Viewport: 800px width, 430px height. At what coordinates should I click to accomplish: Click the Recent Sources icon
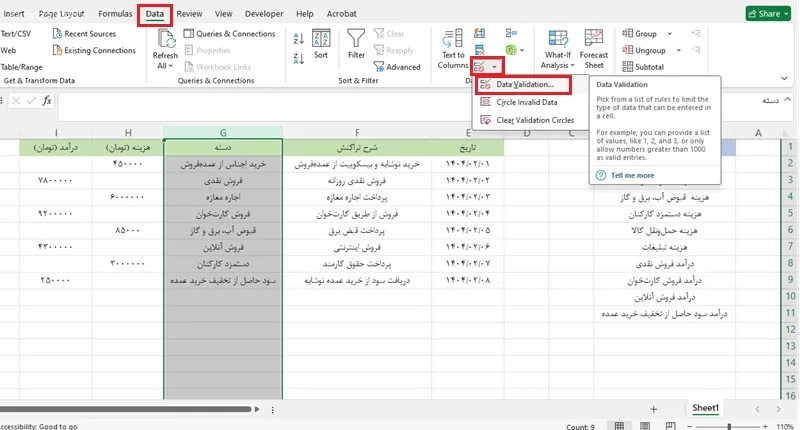click(x=58, y=34)
